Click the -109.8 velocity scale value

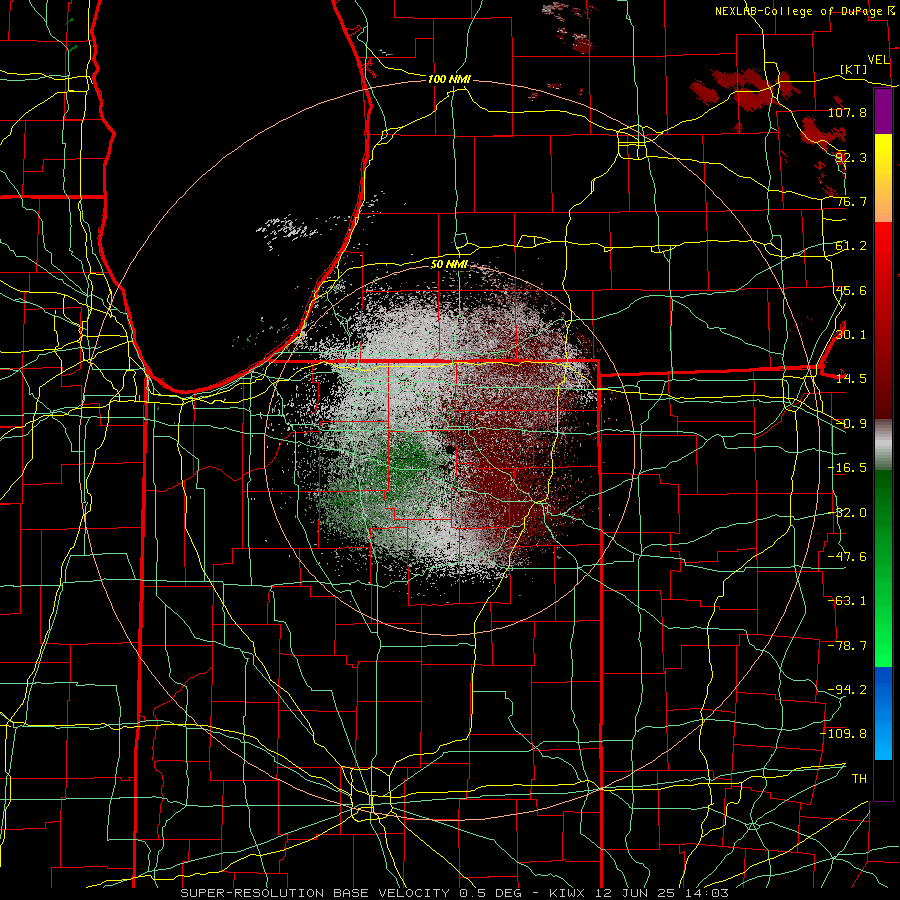click(x=844, y=734)
